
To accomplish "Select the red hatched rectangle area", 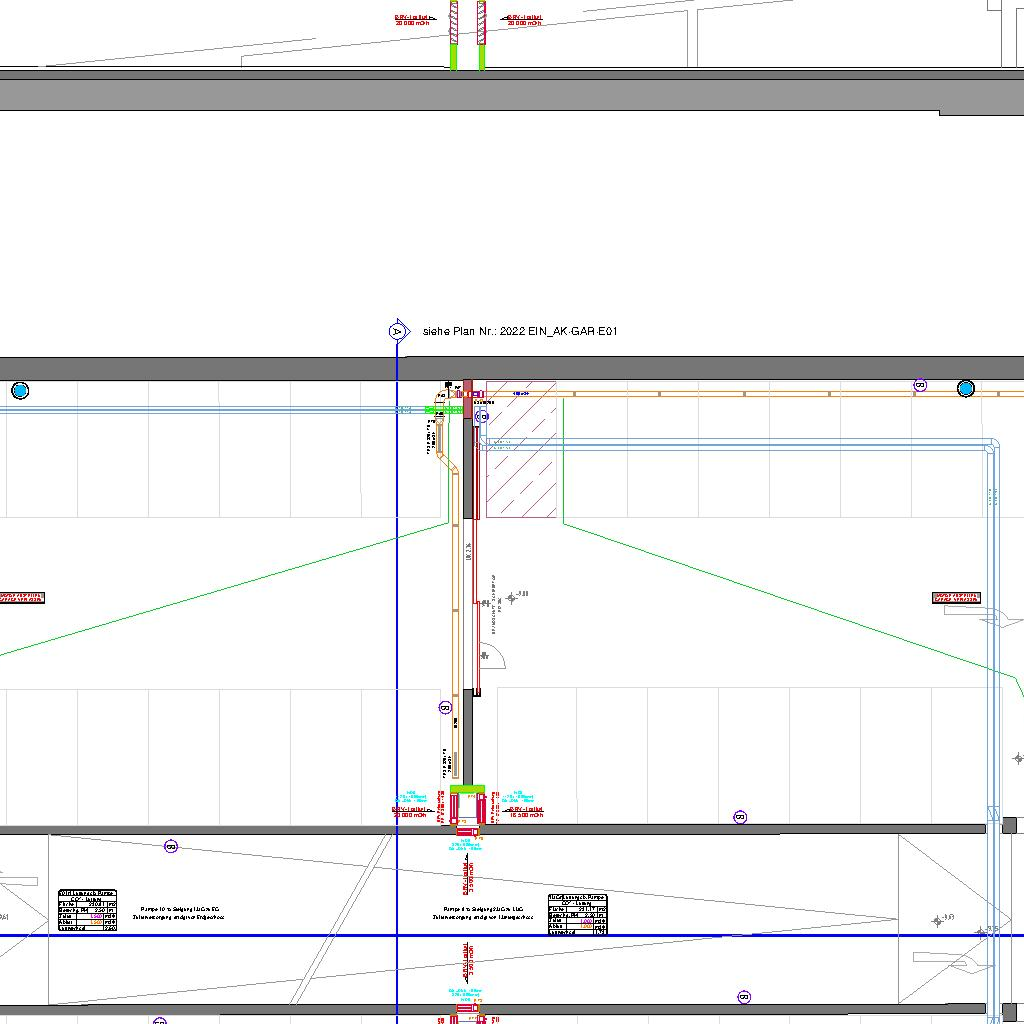I will coord(521,450).
